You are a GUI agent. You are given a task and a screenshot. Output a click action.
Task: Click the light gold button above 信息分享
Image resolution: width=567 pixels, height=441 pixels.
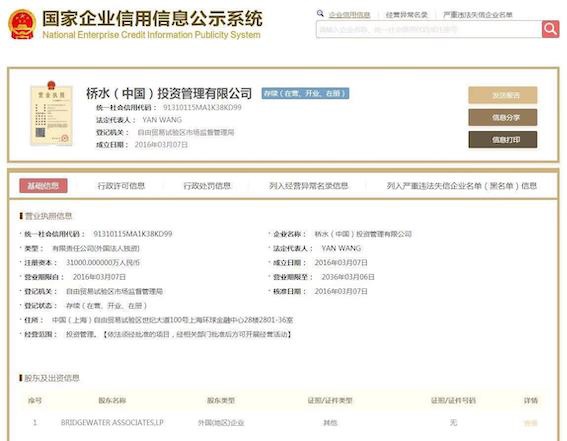coord(503,95)
